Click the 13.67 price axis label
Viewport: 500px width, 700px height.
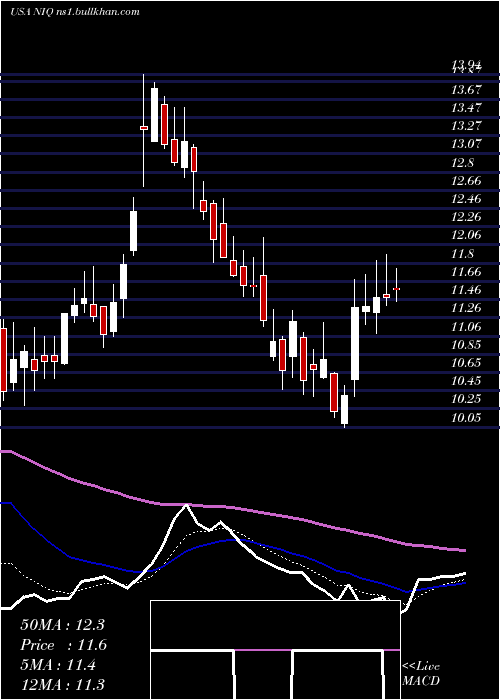[466, 90]
